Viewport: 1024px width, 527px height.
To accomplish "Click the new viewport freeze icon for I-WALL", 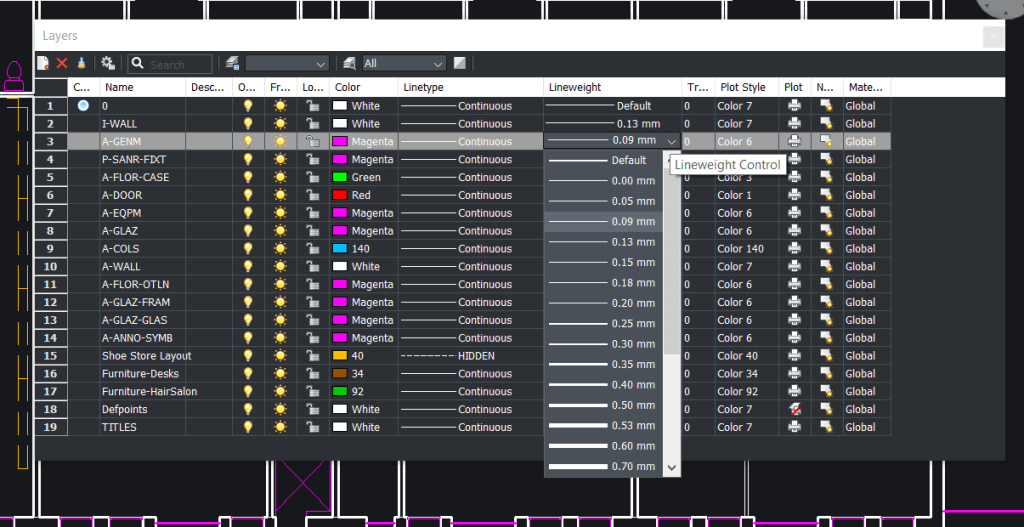I will pos(826,123).
